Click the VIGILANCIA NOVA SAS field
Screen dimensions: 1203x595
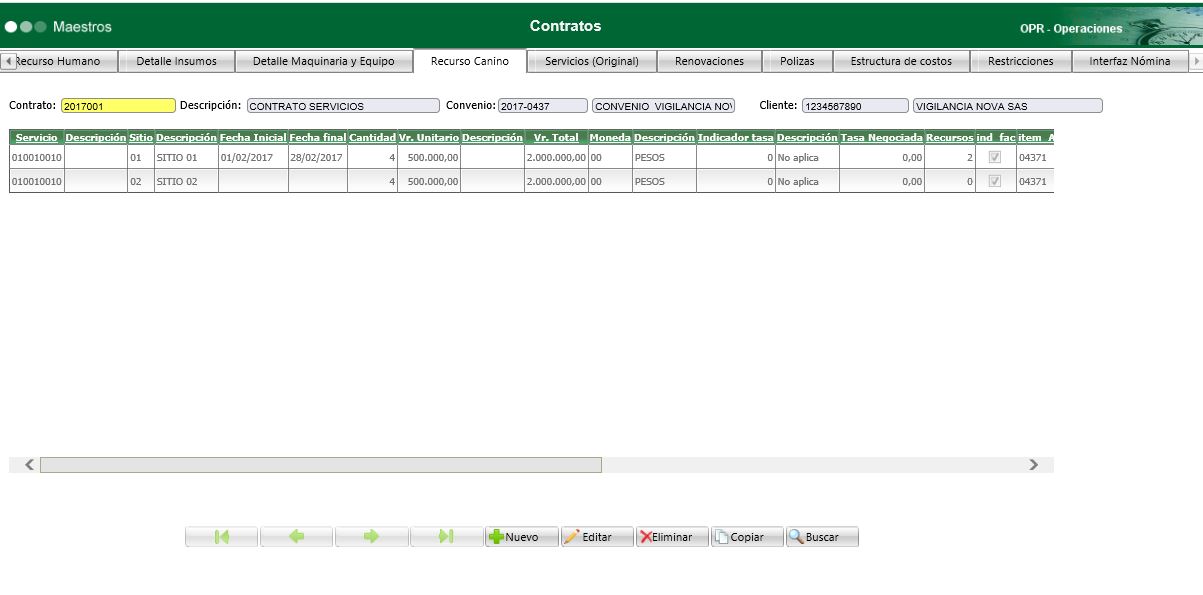(x=1007, y=105)
